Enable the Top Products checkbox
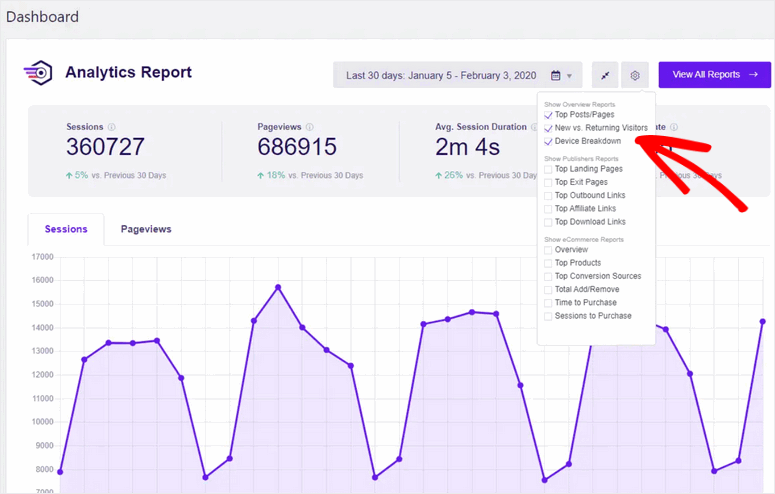 click(548, 264)
